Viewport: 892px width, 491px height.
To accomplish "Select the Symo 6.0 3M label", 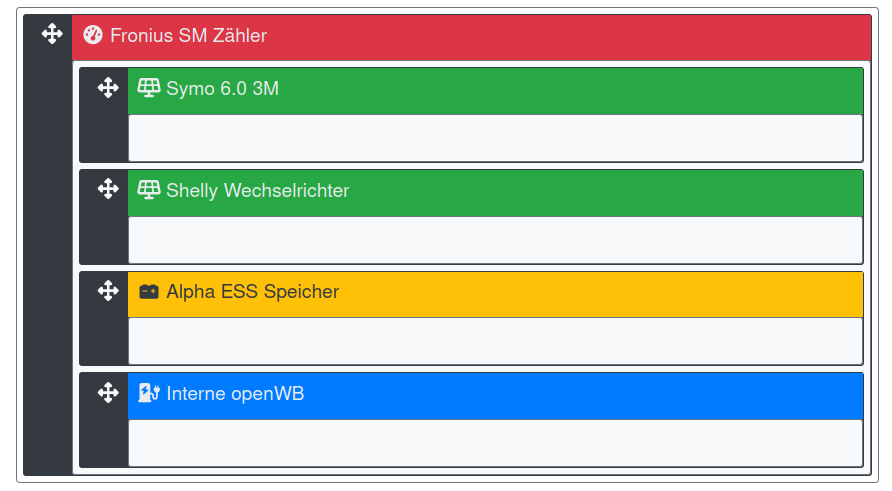I will (x=222, y=89).
